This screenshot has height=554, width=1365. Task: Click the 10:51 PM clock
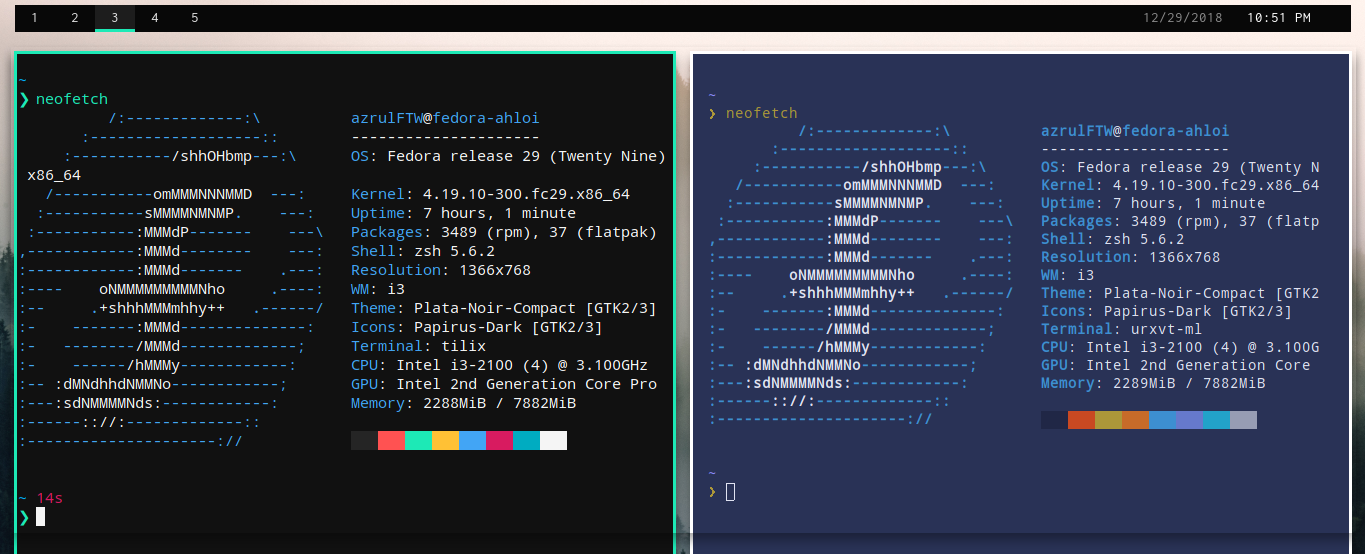pyautogui.click(x=1279, y=18)
